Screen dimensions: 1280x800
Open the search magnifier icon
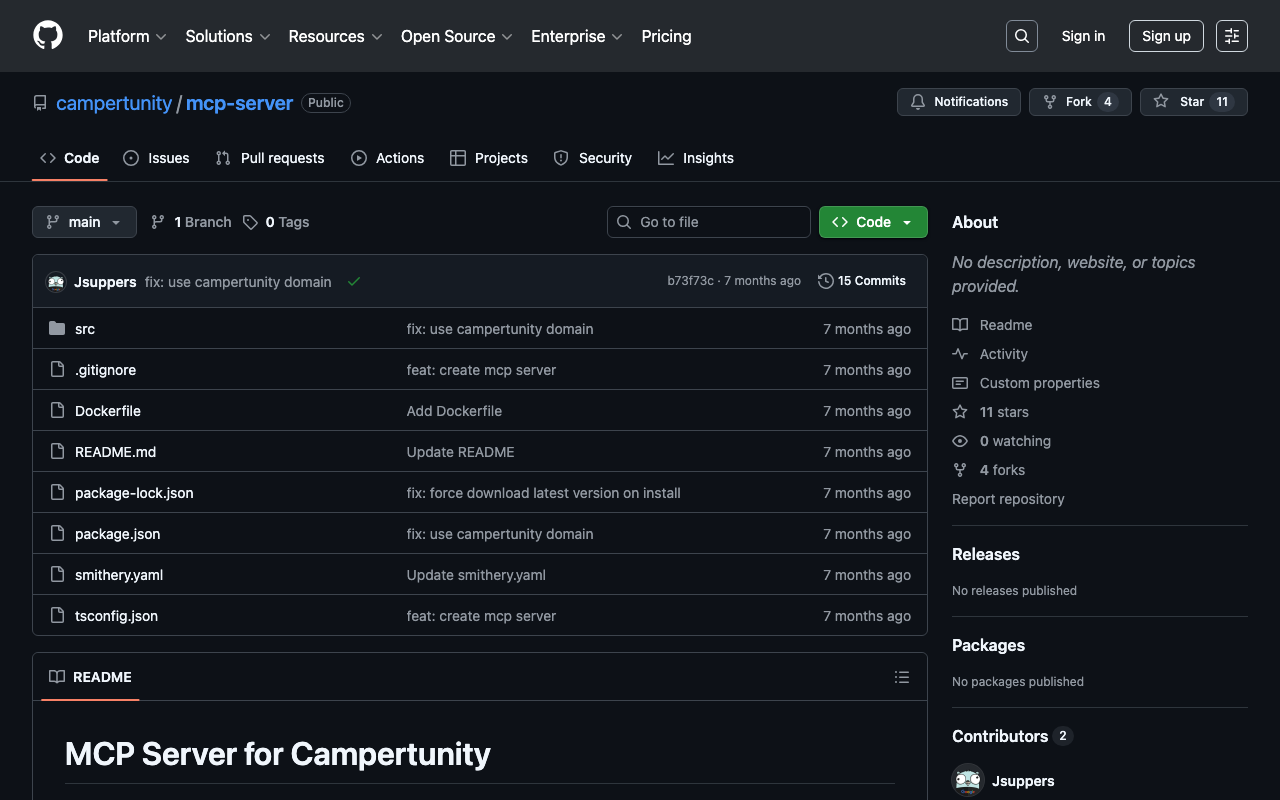1021,36
